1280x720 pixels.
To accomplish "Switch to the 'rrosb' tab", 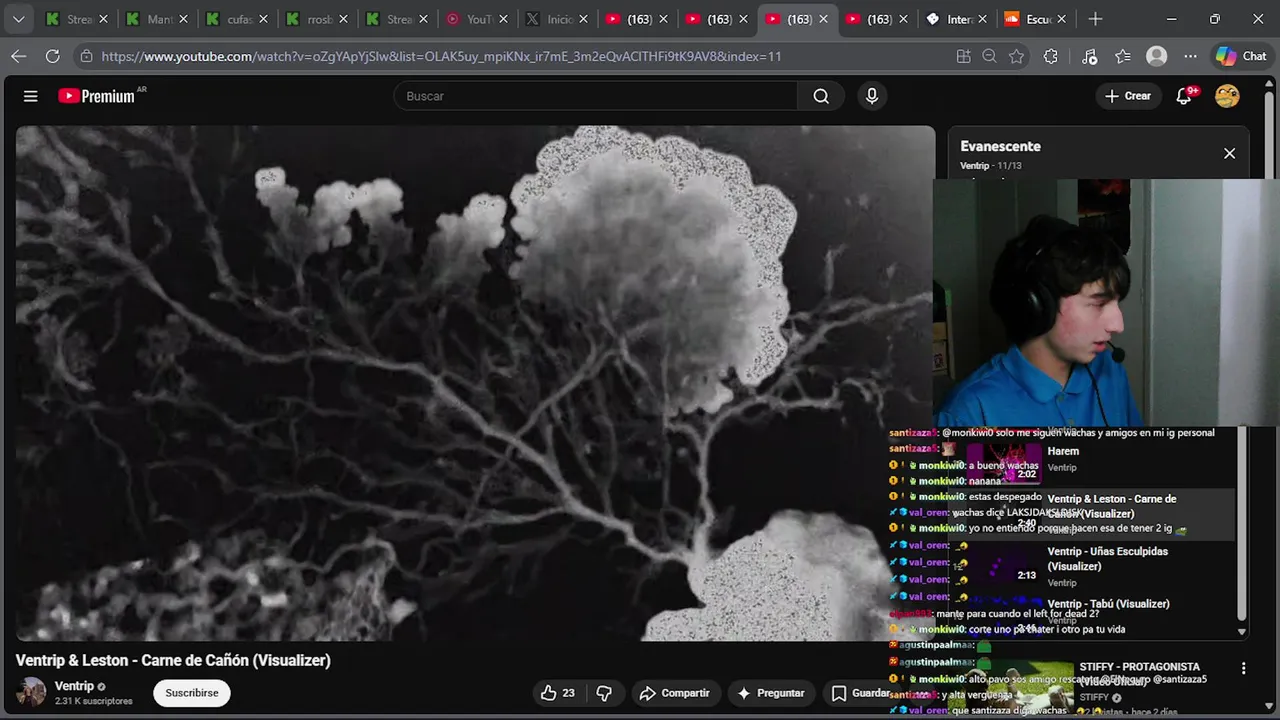I will pyautogui.click(x=317, y=19).
